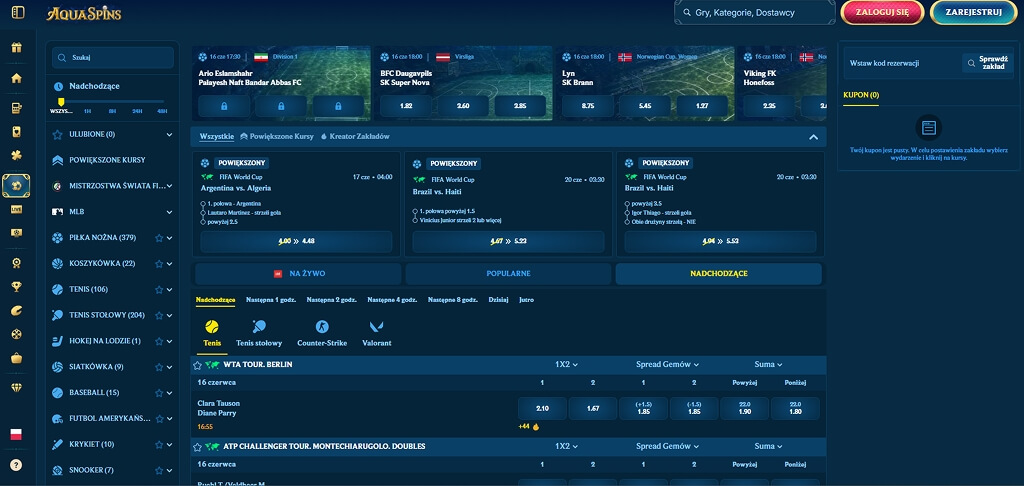Viewport: 1024px width, 486px height.
Task: Click the ZALOGUJ SIĘ button
Action: click(x=882, y=12)
